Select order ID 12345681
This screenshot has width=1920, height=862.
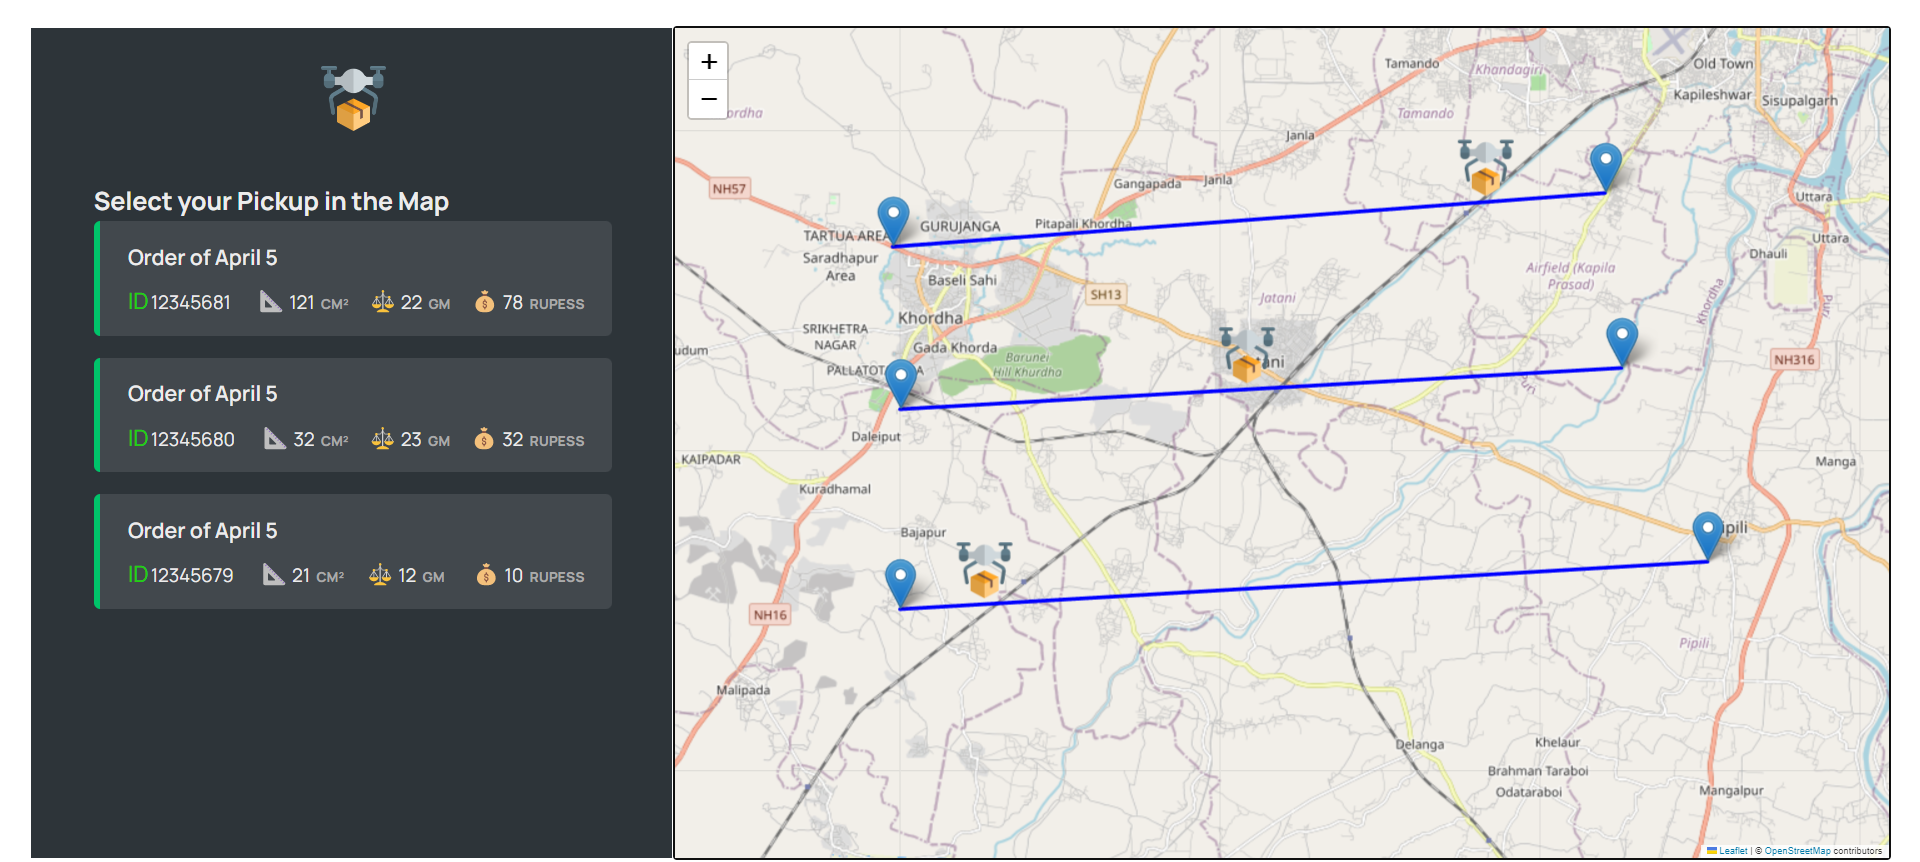point(179,302)
